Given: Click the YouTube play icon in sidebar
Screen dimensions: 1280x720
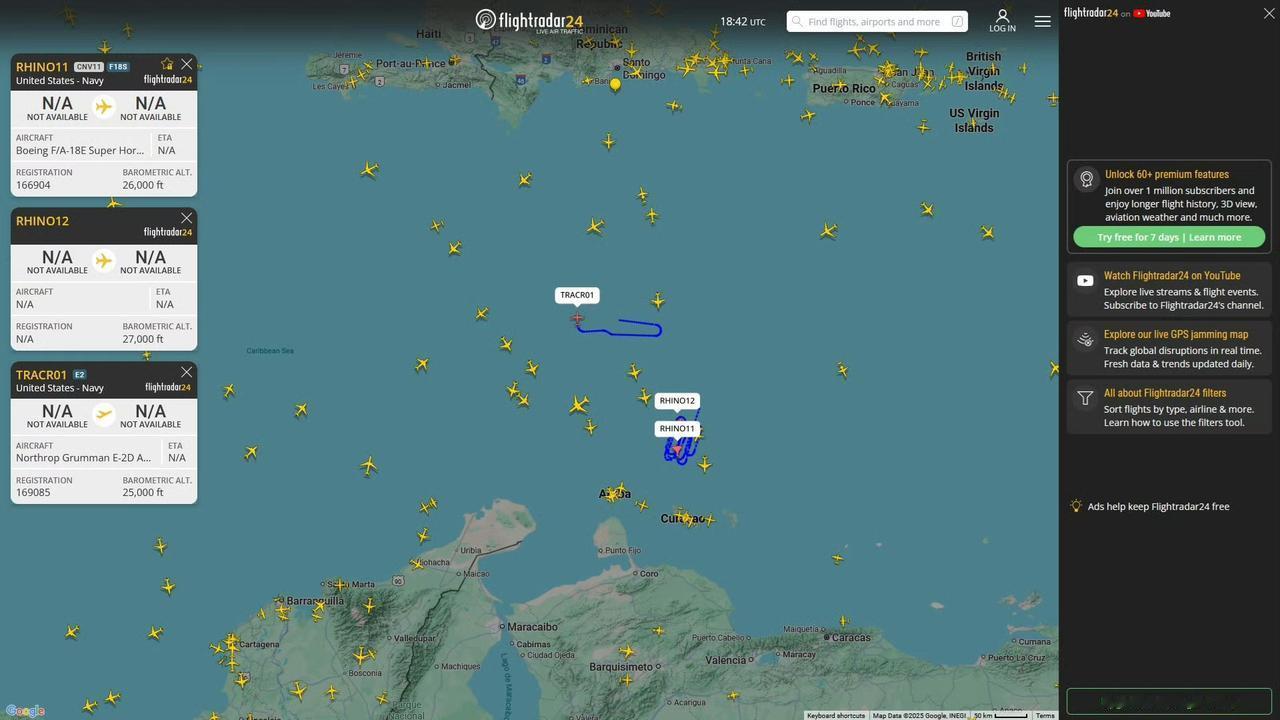Looking at the screenshot, I should 1085,281.
